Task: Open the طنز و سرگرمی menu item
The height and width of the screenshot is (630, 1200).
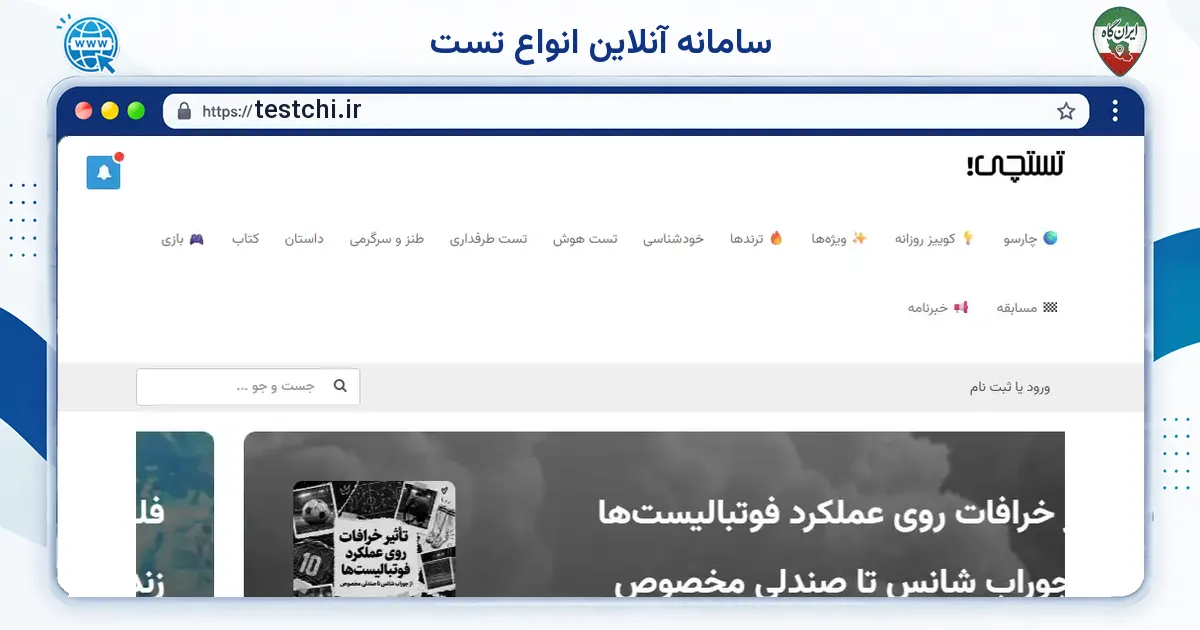Action: point(386,239)
